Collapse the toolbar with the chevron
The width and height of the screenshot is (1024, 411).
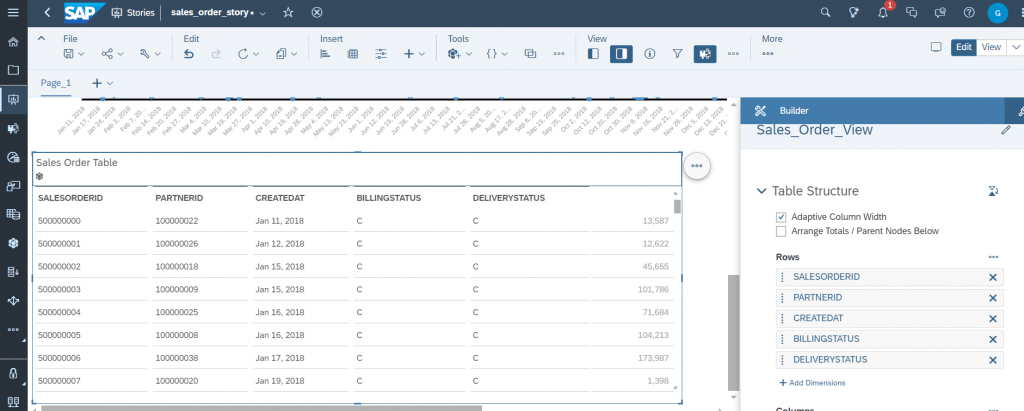pyautogui.click(x=41, y=39)
